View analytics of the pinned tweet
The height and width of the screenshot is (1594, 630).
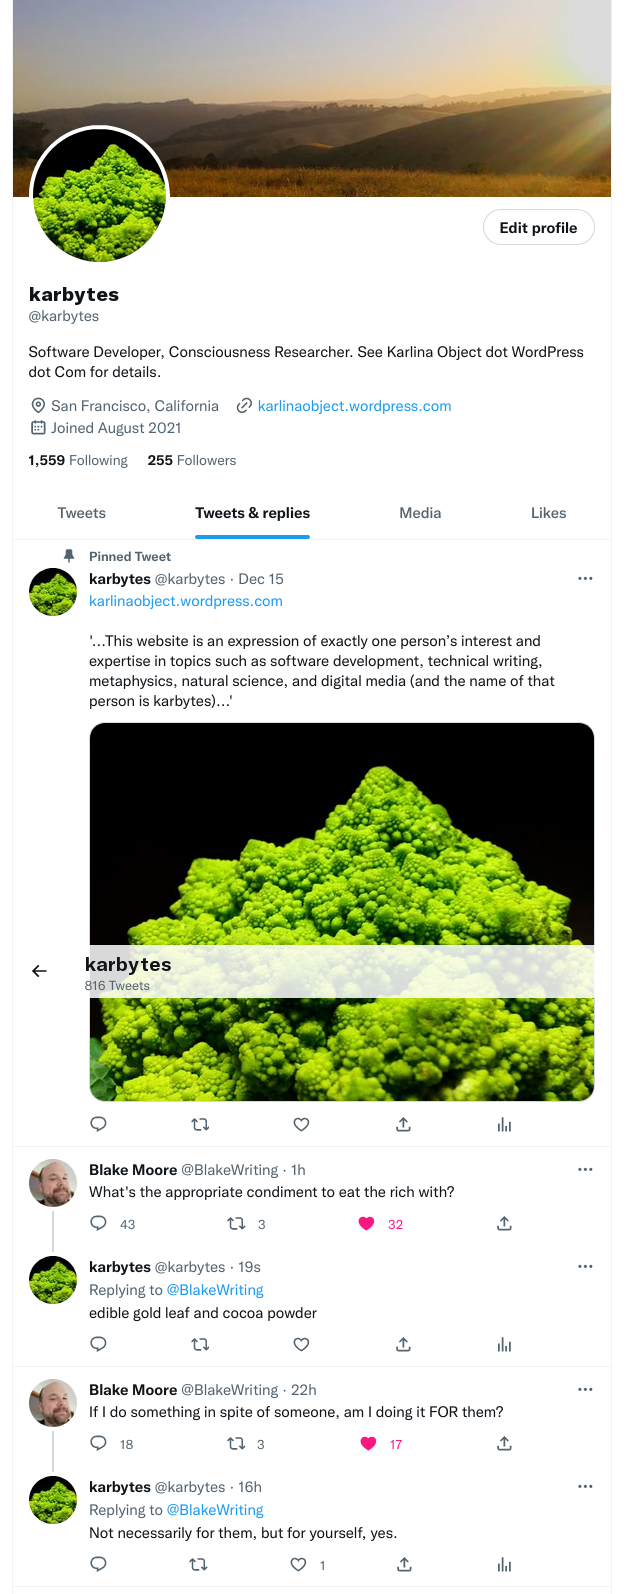[504, 1124]
